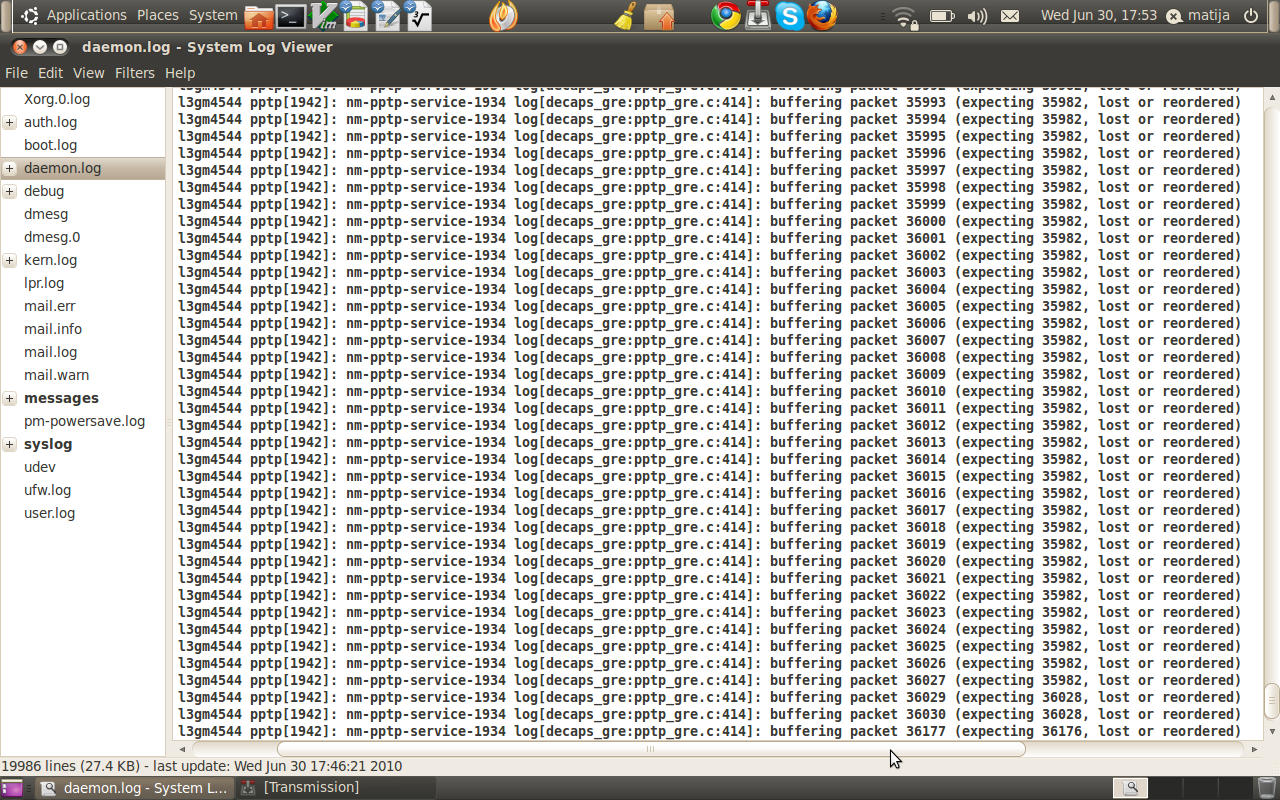This screenshot has width=1280, height=800.
Task: Expand the auth.log tree entry
Action: pos(10,122)
